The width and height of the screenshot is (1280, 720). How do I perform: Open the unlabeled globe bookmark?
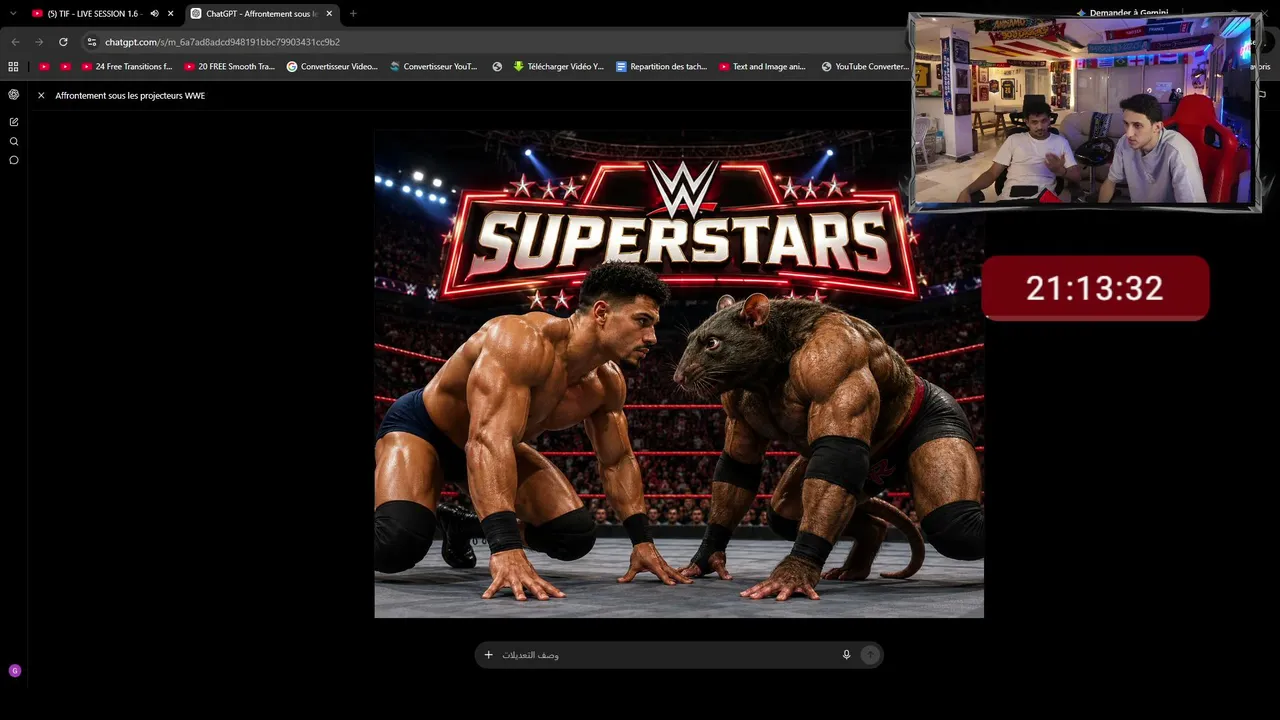pos(497,67)
